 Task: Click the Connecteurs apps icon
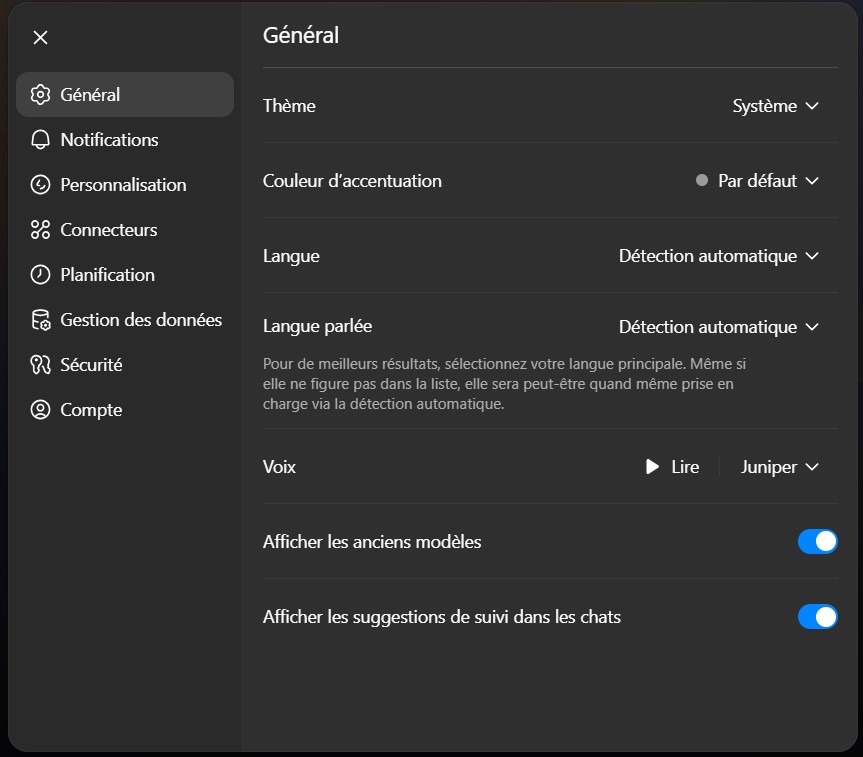[40, 230]
